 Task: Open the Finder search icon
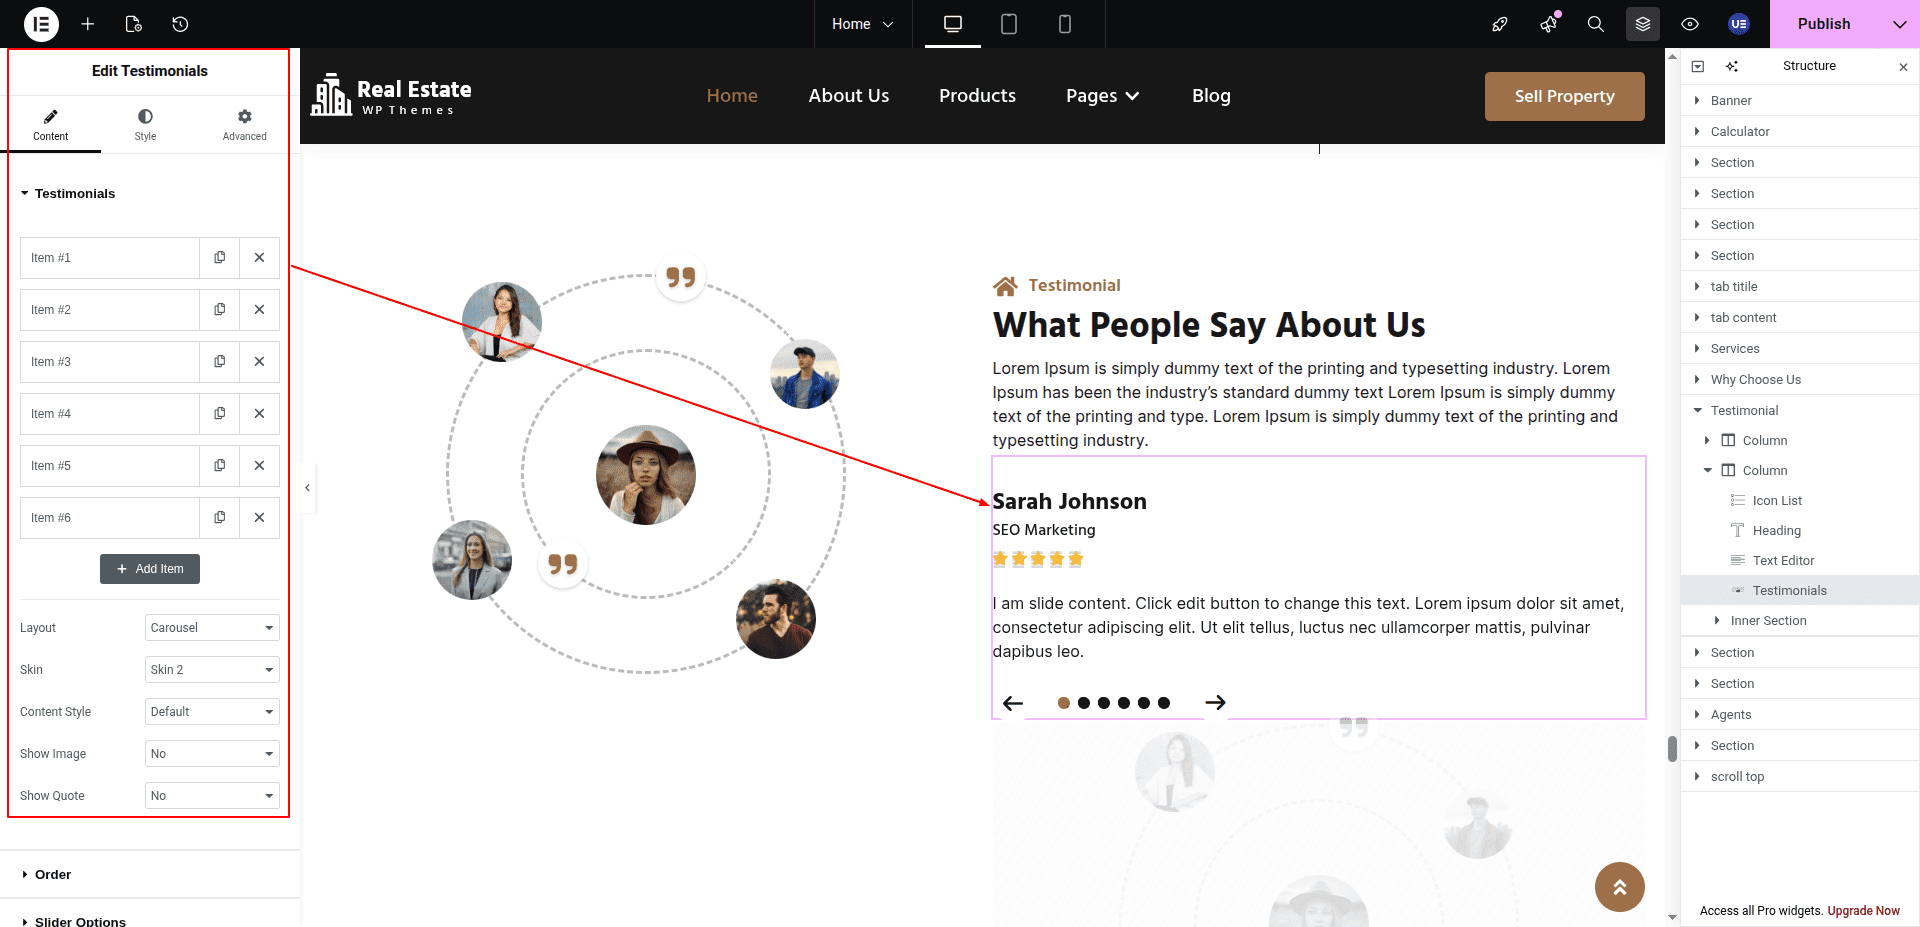[1595, 24]
